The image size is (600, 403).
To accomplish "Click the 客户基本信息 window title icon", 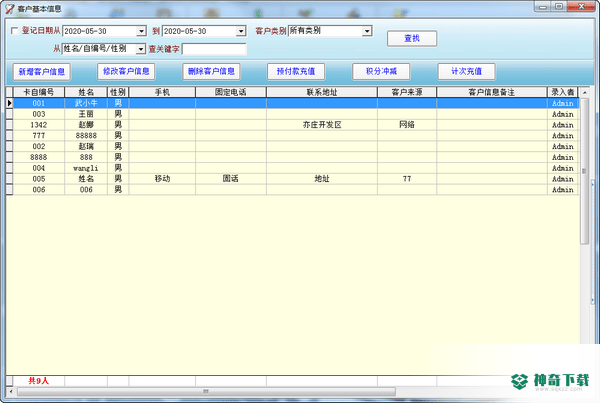I will [x=10, y=9].
